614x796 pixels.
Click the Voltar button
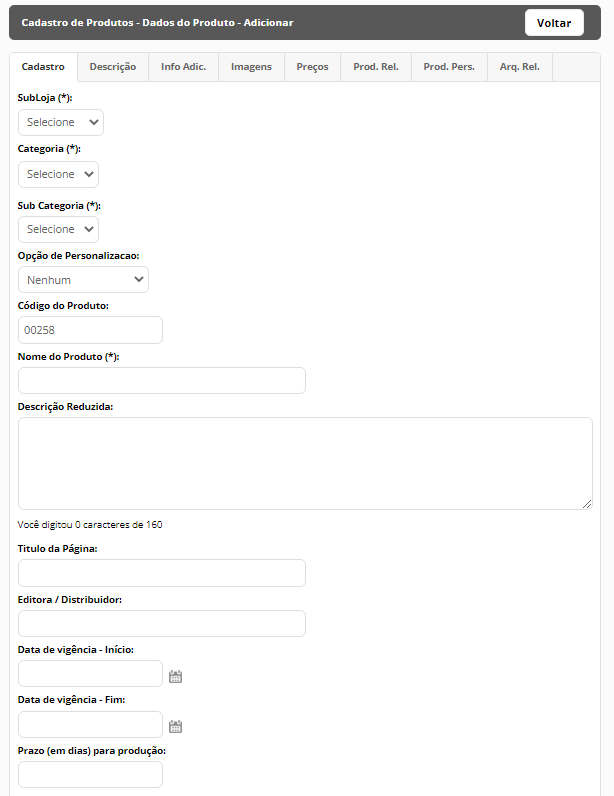point(554,23)
